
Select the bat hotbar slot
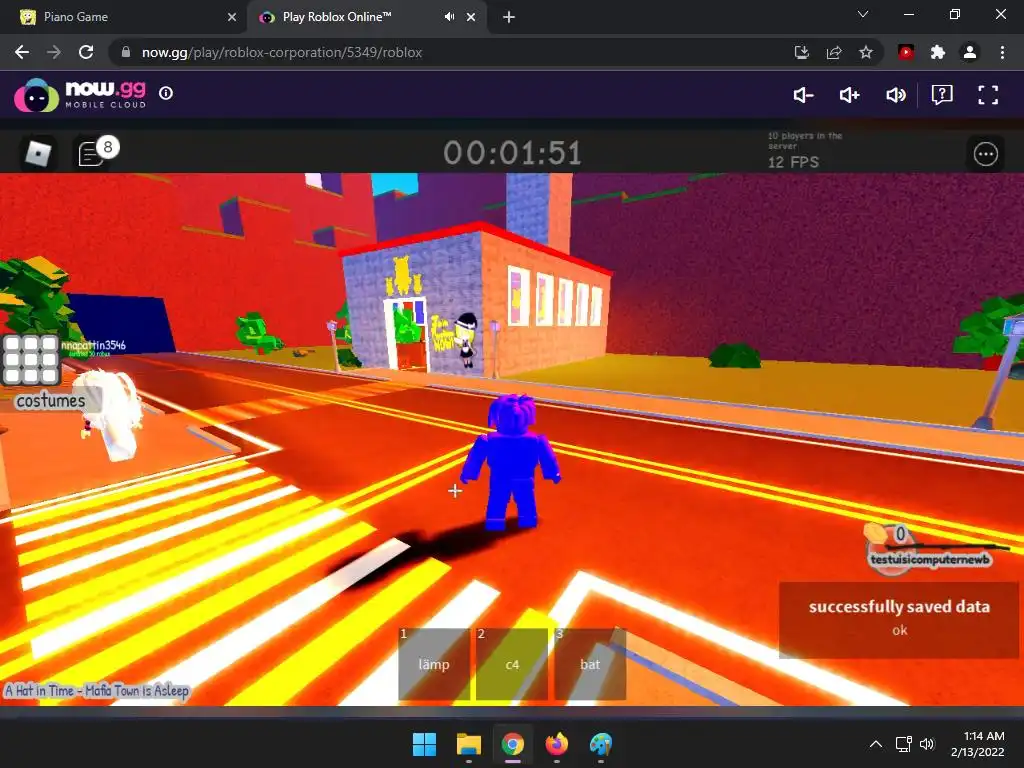[x=590, y=664]
